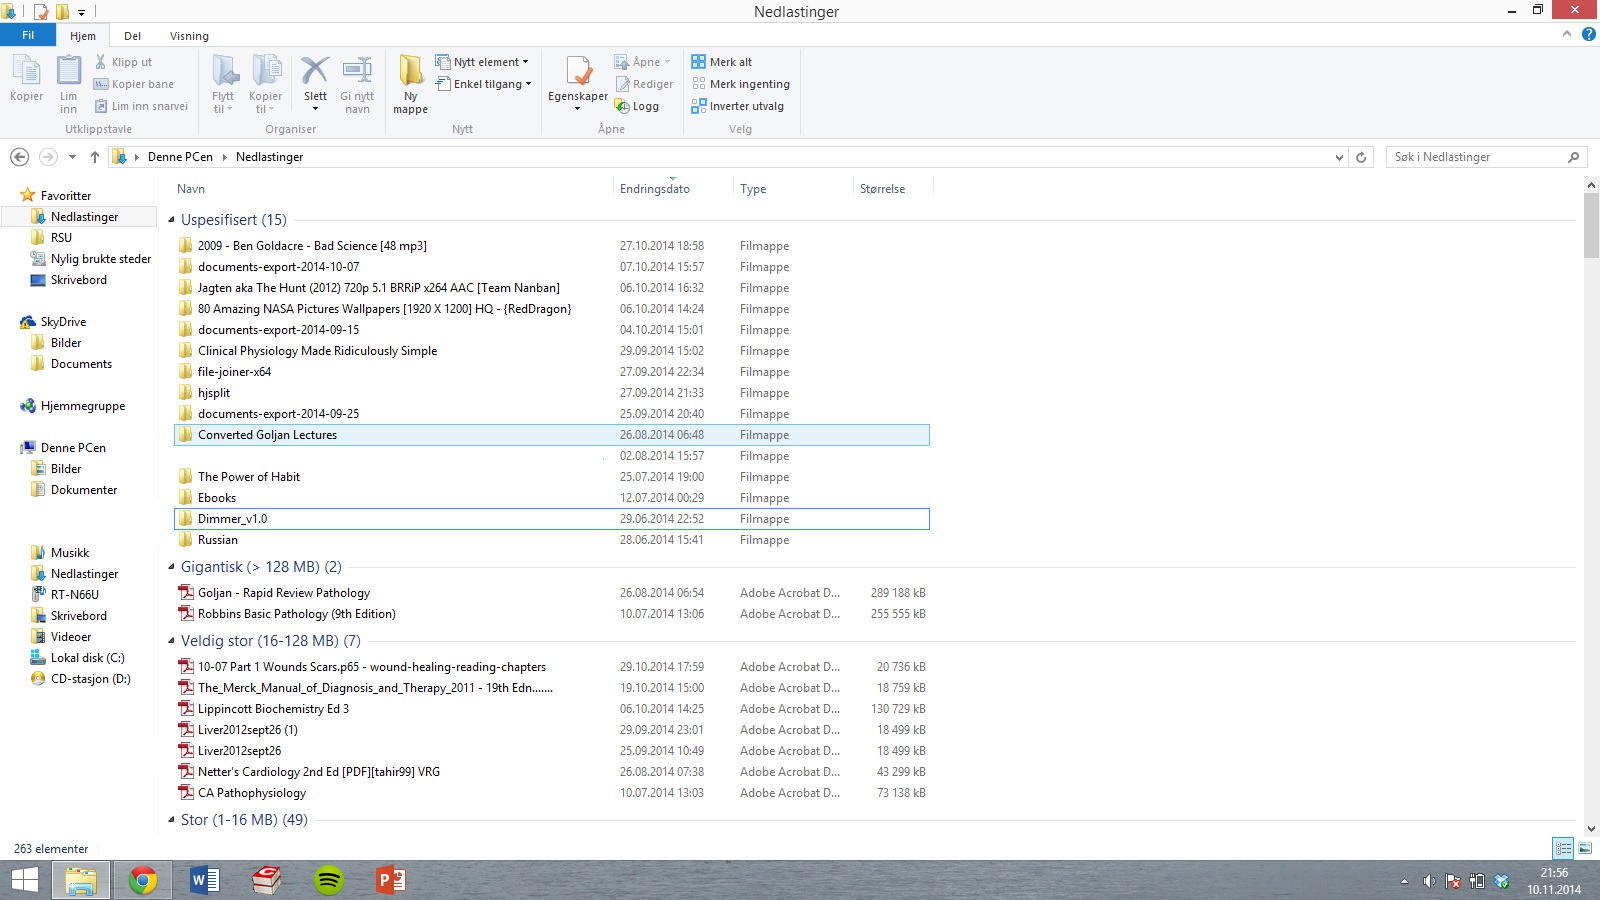
Task: Click Merk alt (select all)
Action: point(721,62)
